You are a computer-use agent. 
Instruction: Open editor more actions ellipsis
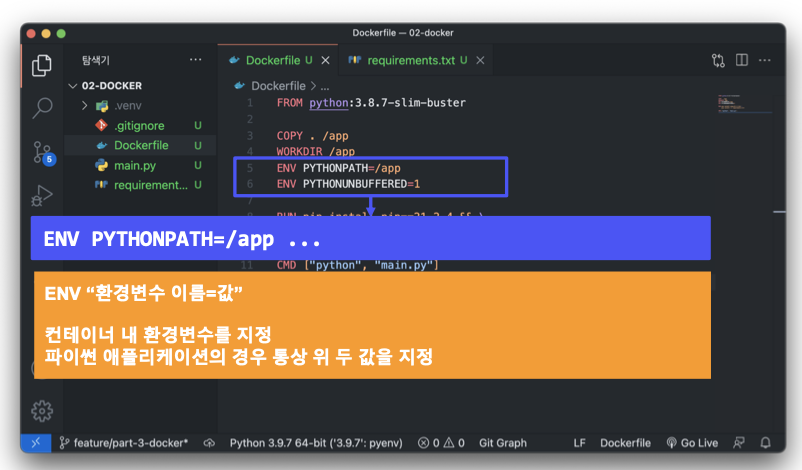point(765,60)
